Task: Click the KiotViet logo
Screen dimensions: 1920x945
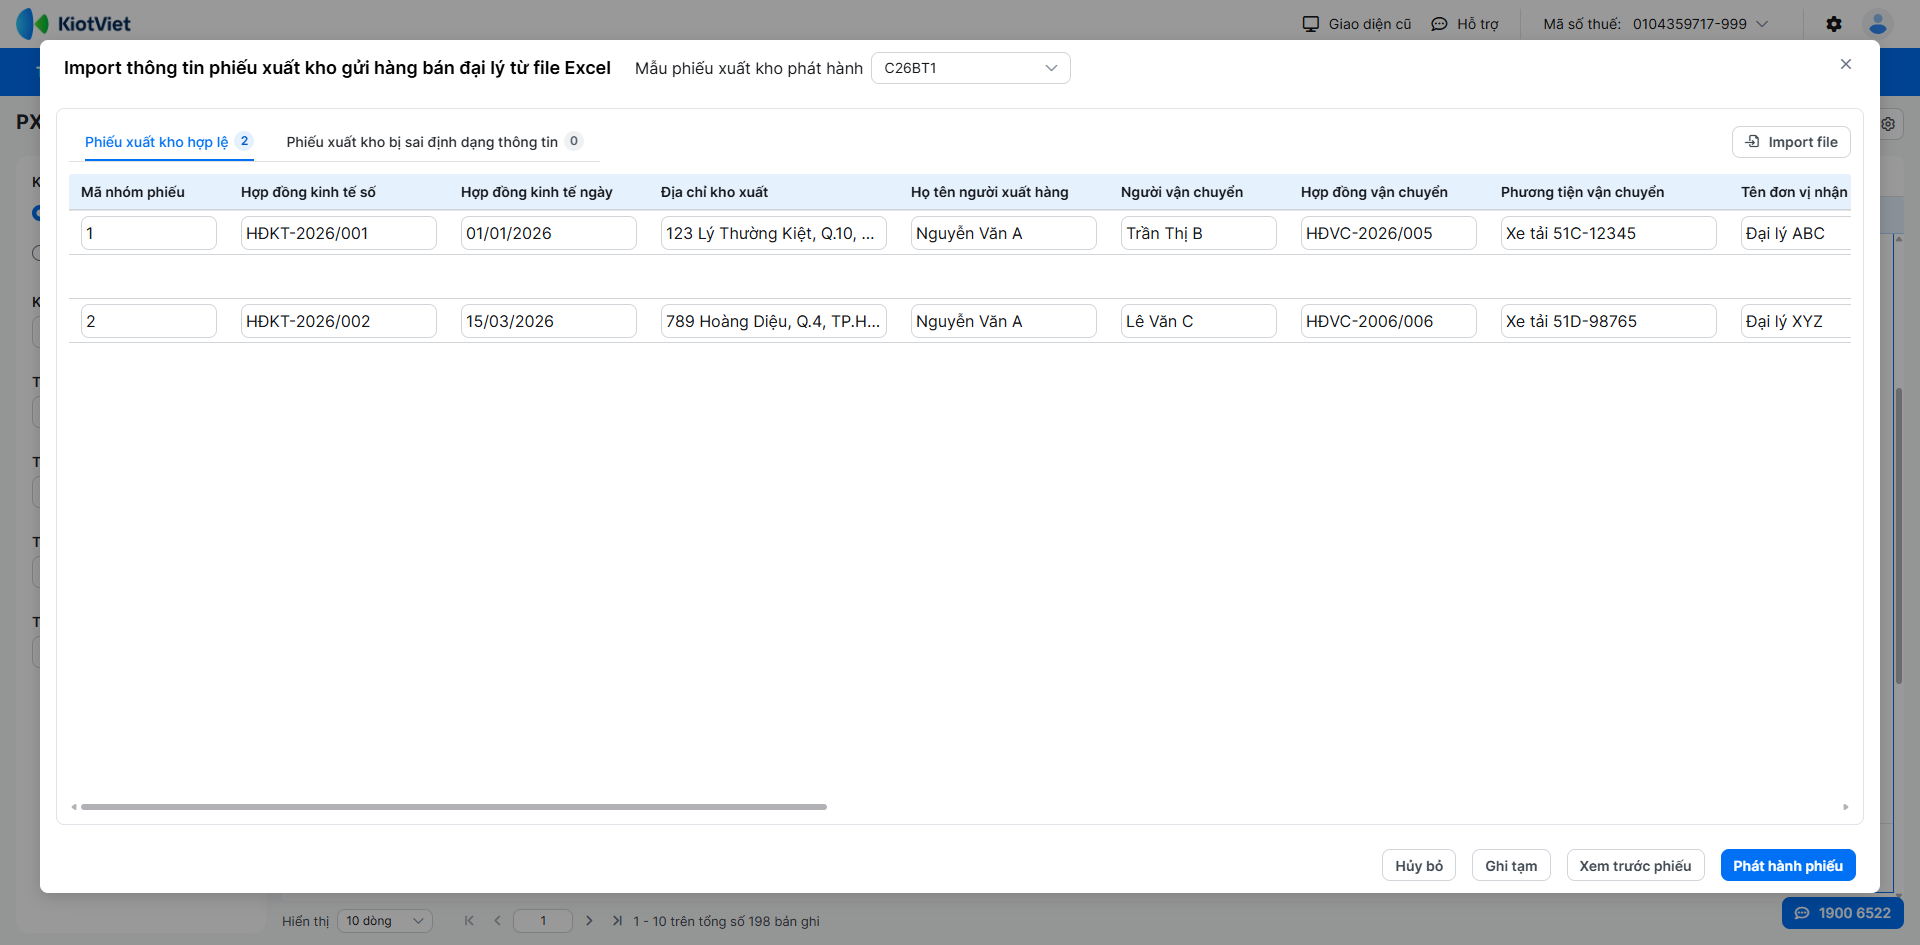Action: [x=73, y=23]
